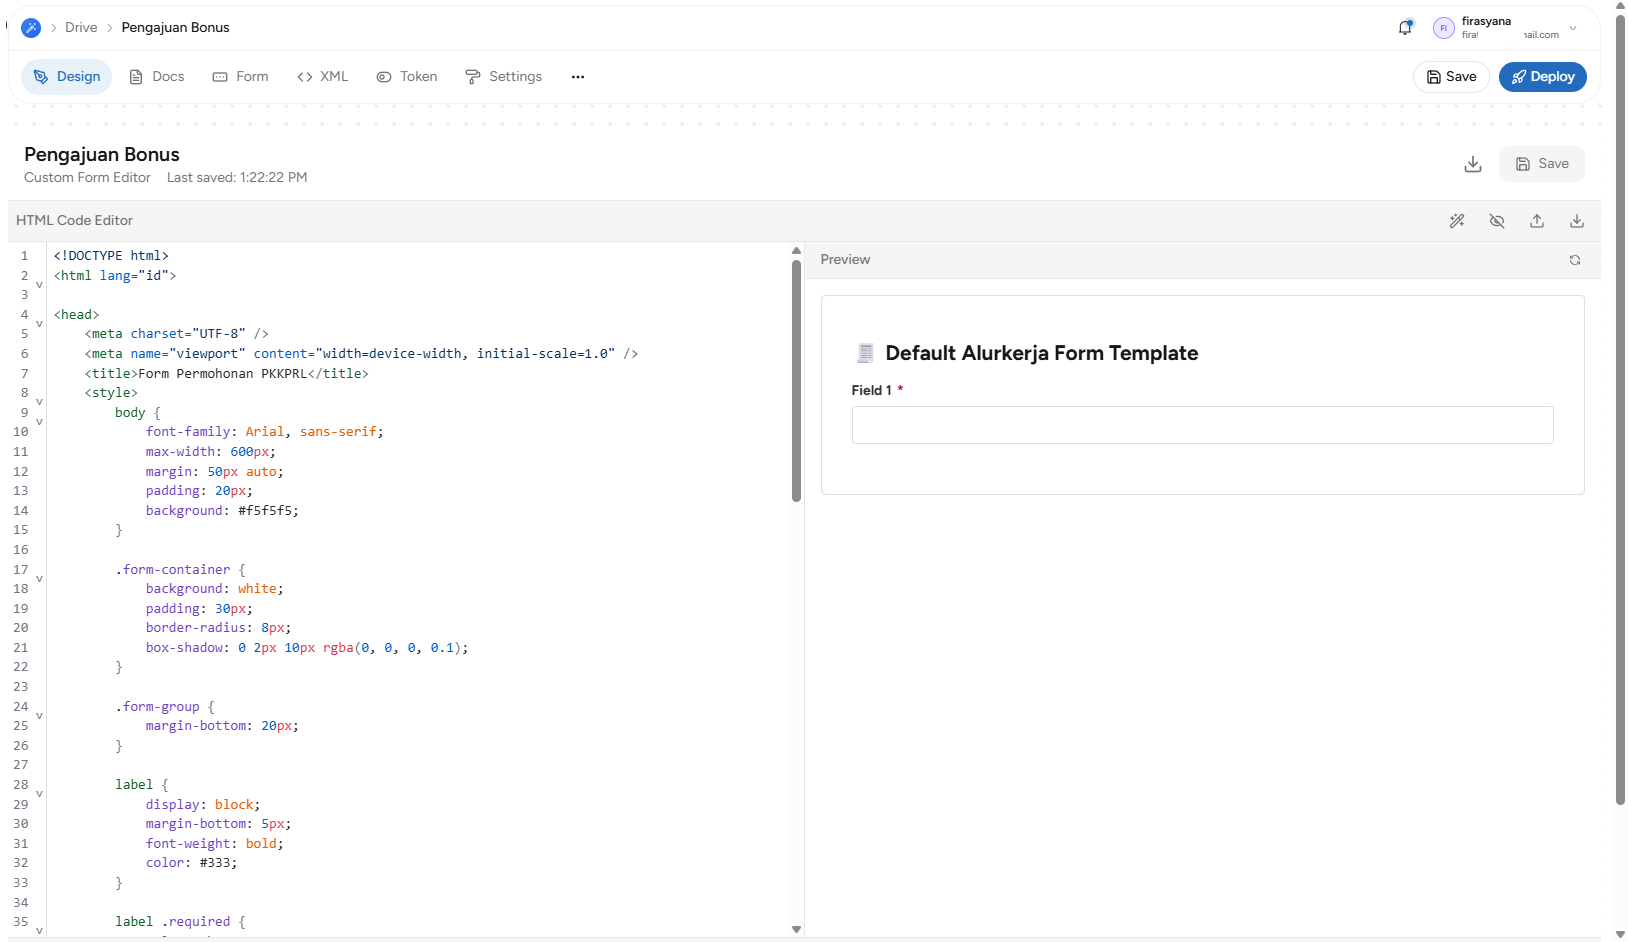Click the 'Field 1' label in preview
Image resolution: width=1628 pixels, height=942 pixels.
871,391
